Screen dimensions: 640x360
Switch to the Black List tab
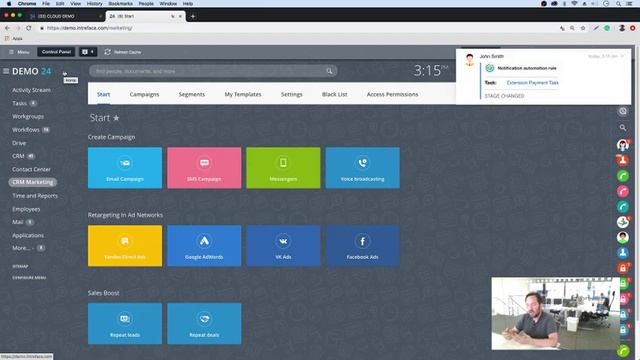[x=335, y=94]
